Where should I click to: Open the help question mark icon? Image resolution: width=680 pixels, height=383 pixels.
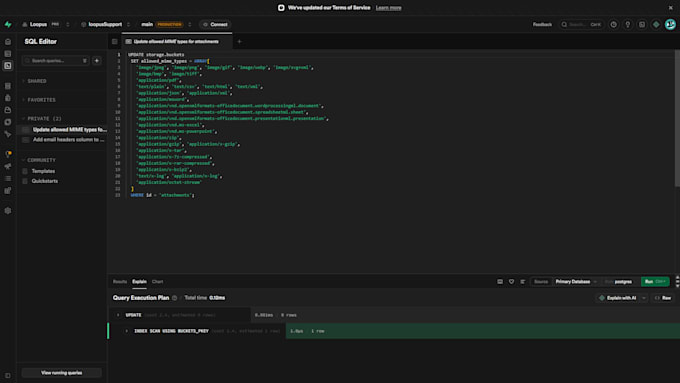[x=628, y=25]
